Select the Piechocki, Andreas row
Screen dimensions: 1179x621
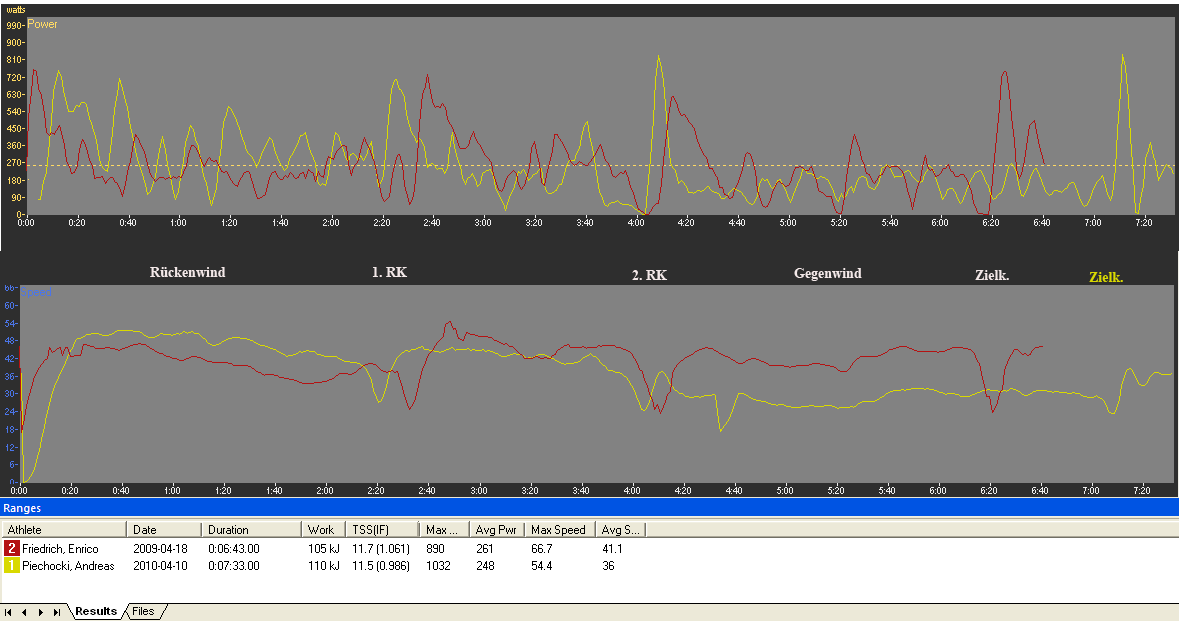[x=67, y=566]
